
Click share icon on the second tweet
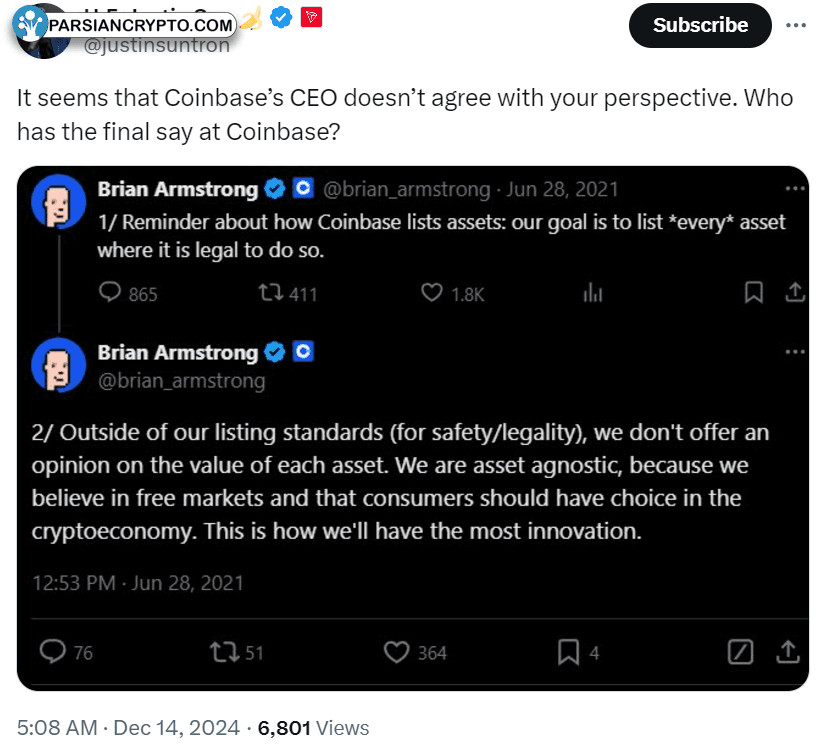[787, 652]
